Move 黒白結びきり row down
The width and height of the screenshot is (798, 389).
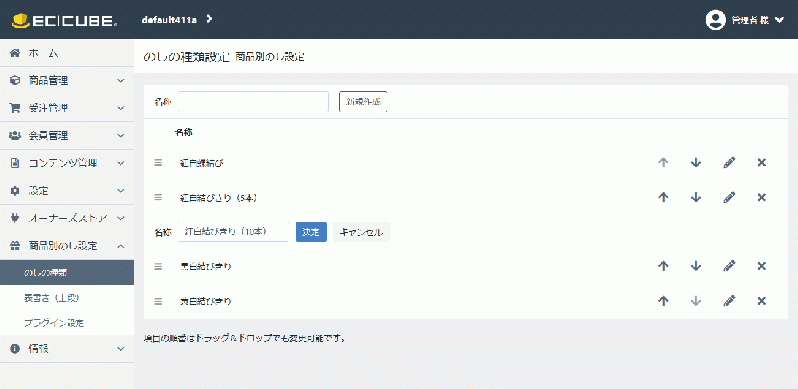[x=696, y=266]
